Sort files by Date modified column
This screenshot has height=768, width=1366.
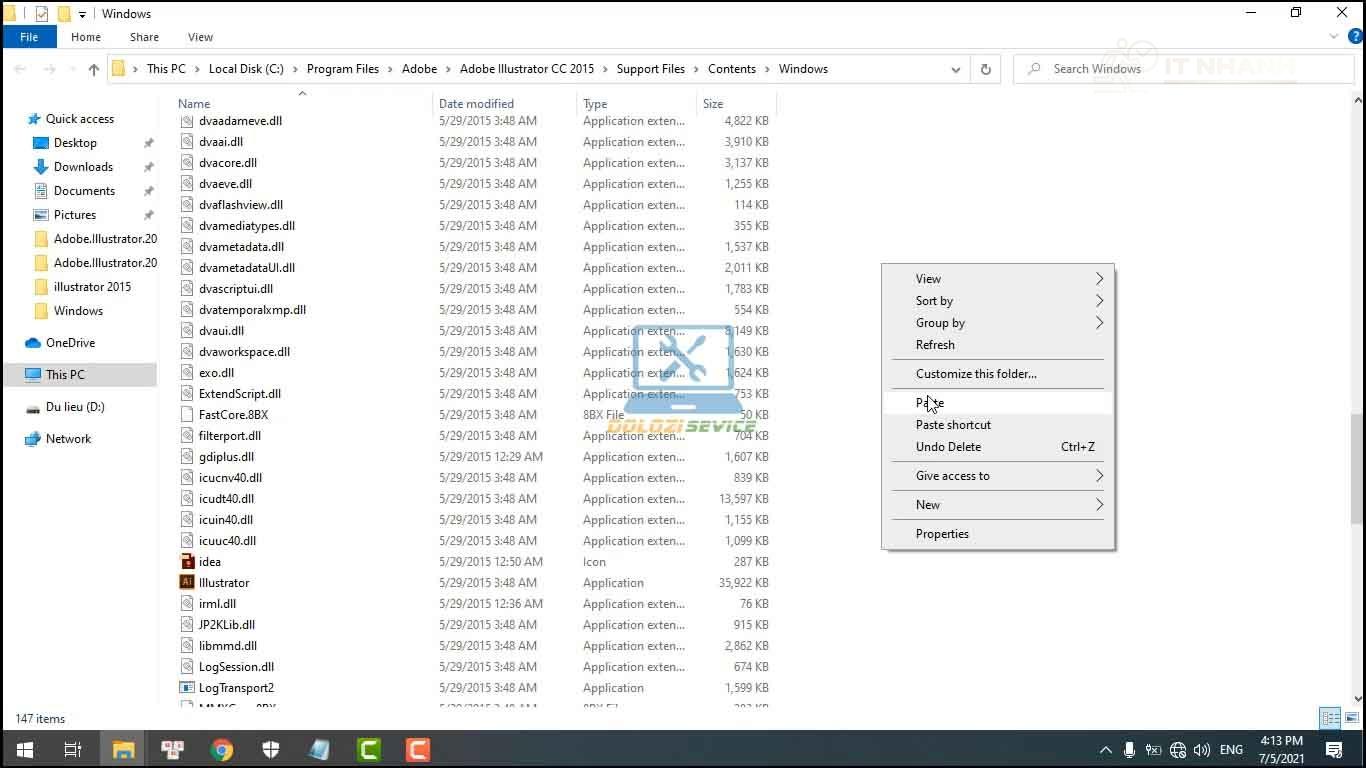point(476,104)
